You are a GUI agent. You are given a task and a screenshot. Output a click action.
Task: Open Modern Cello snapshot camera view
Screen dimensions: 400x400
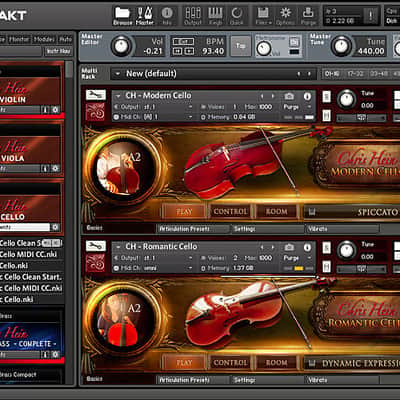(289, 96)
